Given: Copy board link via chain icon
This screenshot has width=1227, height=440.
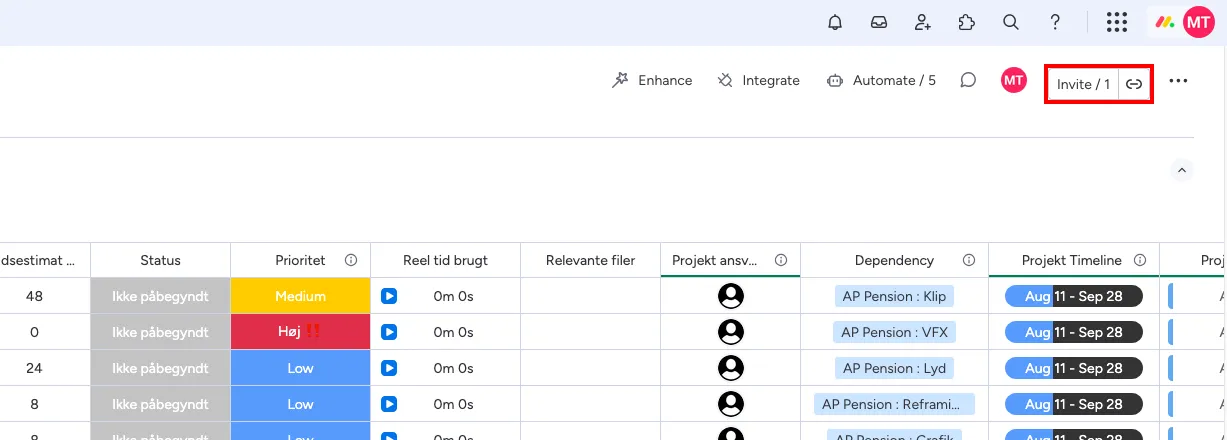Looking at the screenshot, I should (1134, 84).
